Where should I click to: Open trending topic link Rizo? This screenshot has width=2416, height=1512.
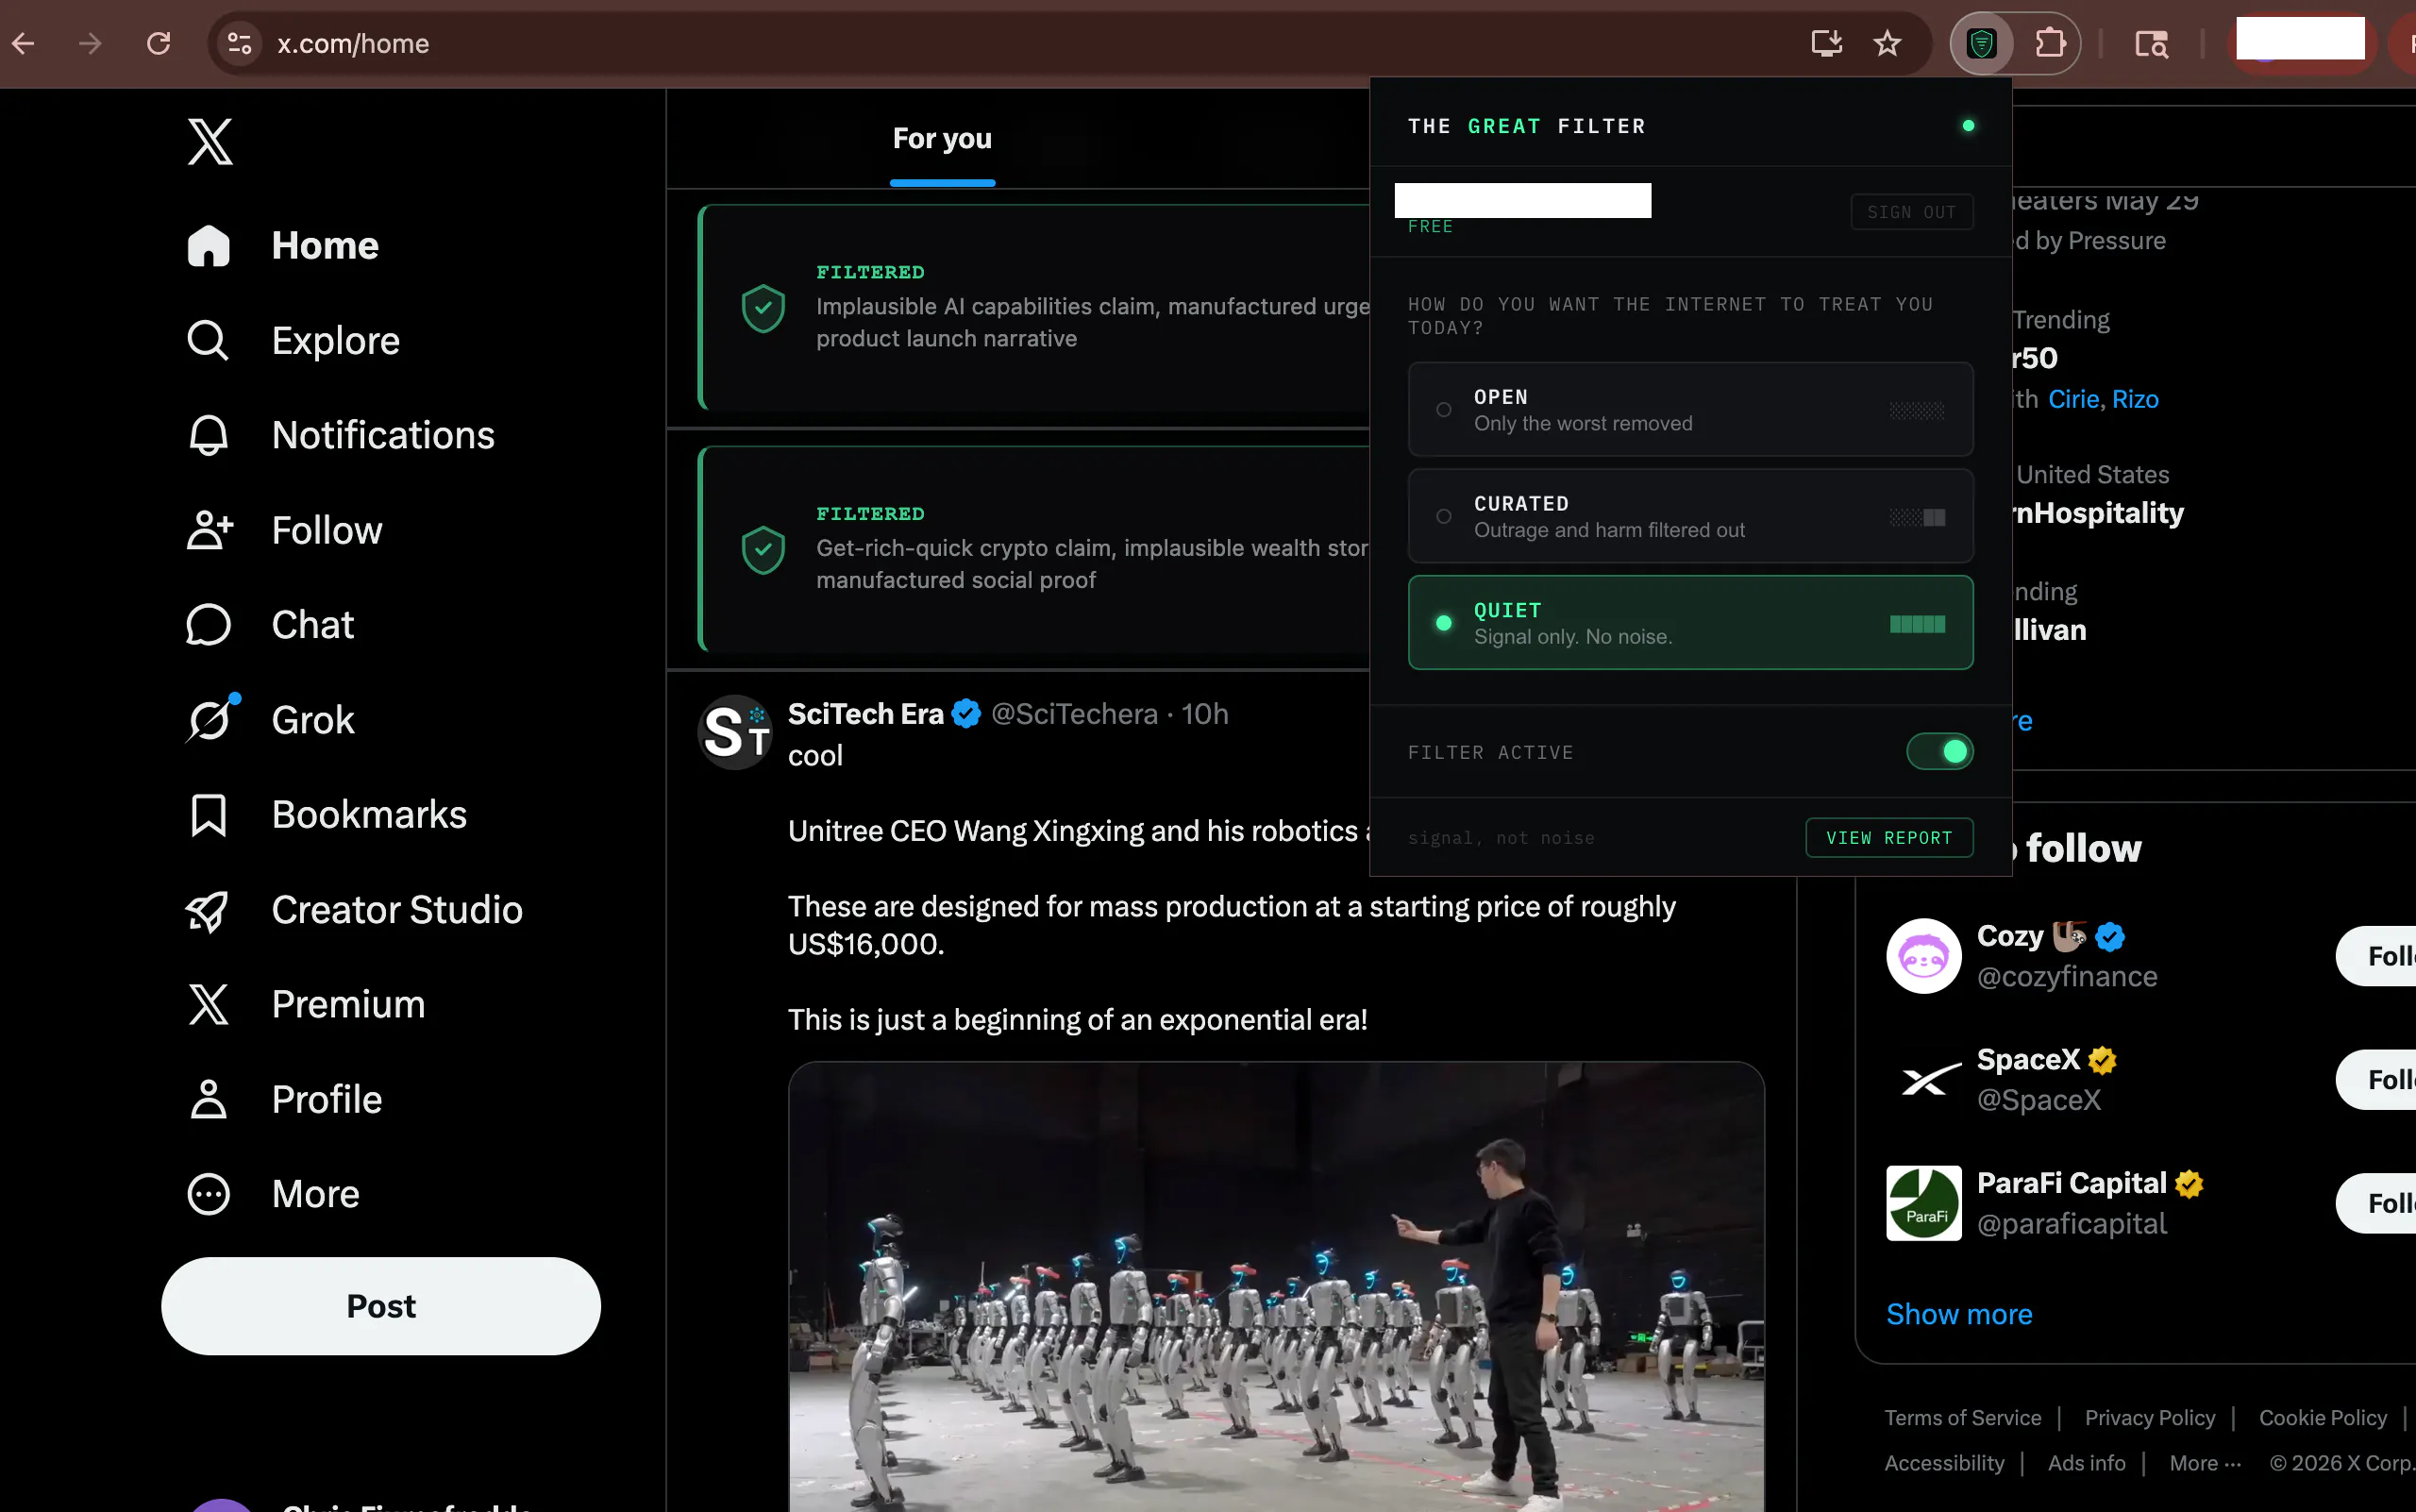point(2135,399)
